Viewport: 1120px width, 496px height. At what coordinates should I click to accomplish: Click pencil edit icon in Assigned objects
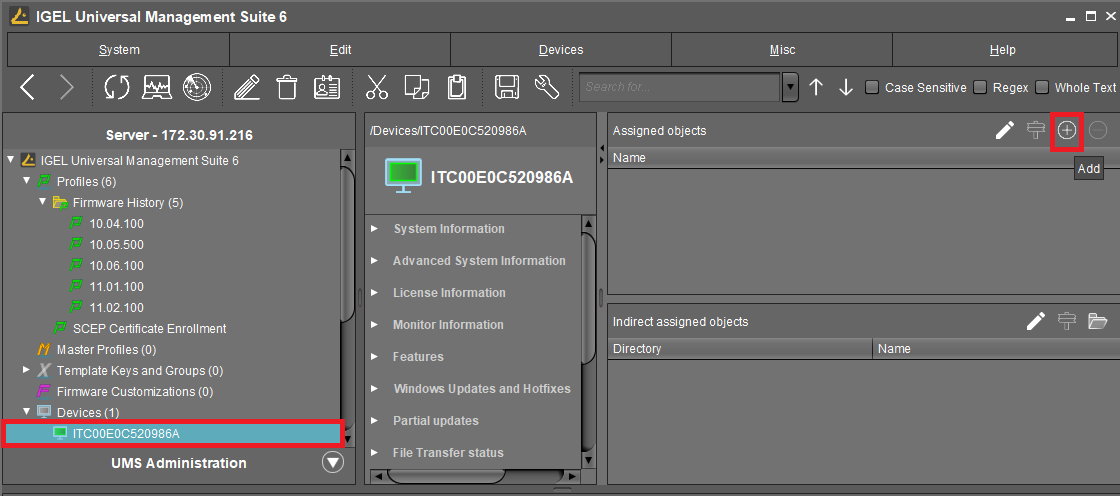tap(1005, 130)
